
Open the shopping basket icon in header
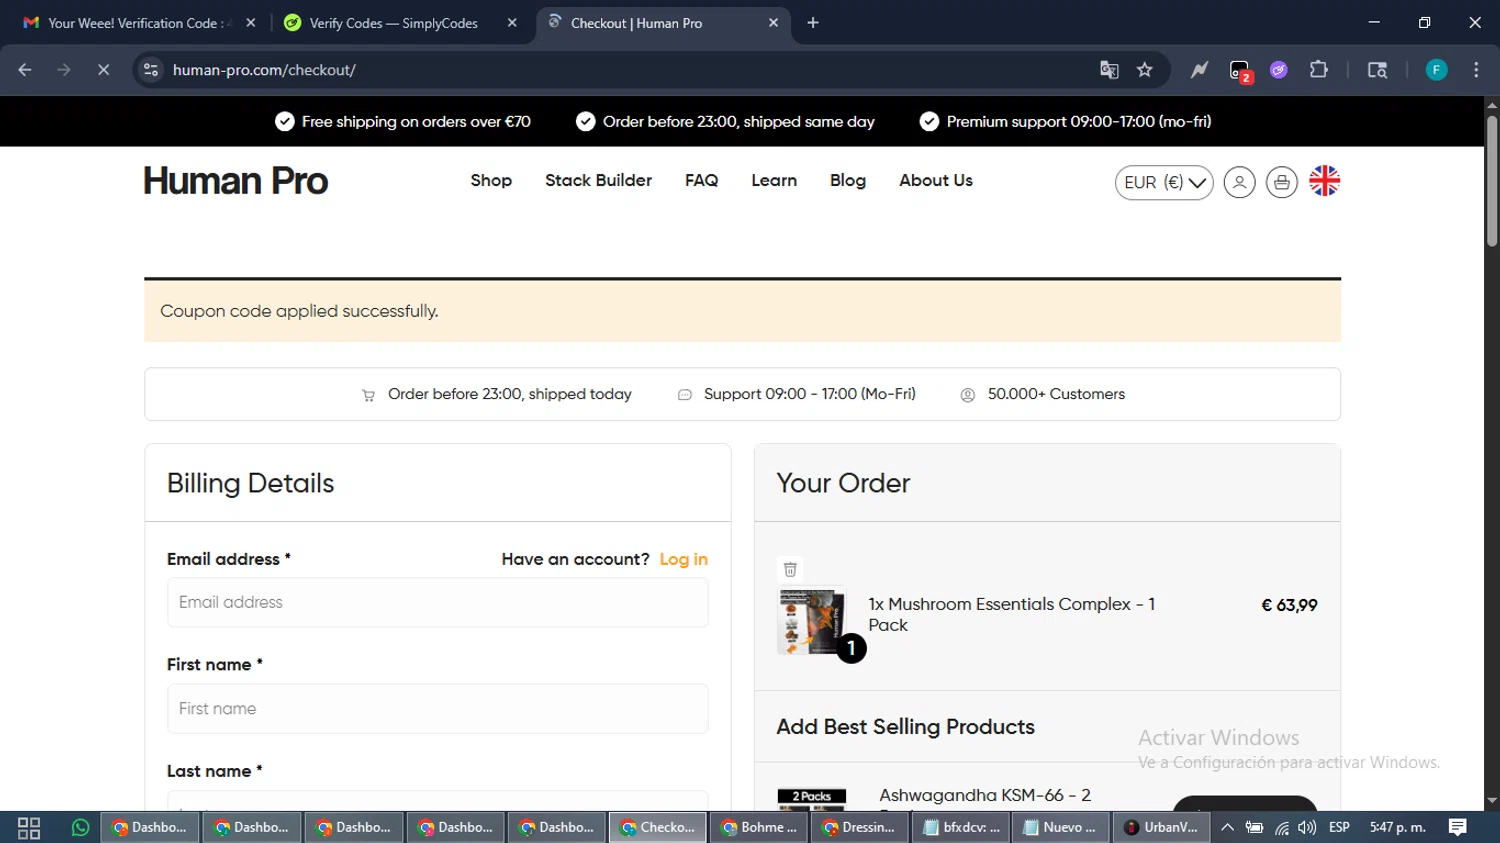(x=1282, y=182)
